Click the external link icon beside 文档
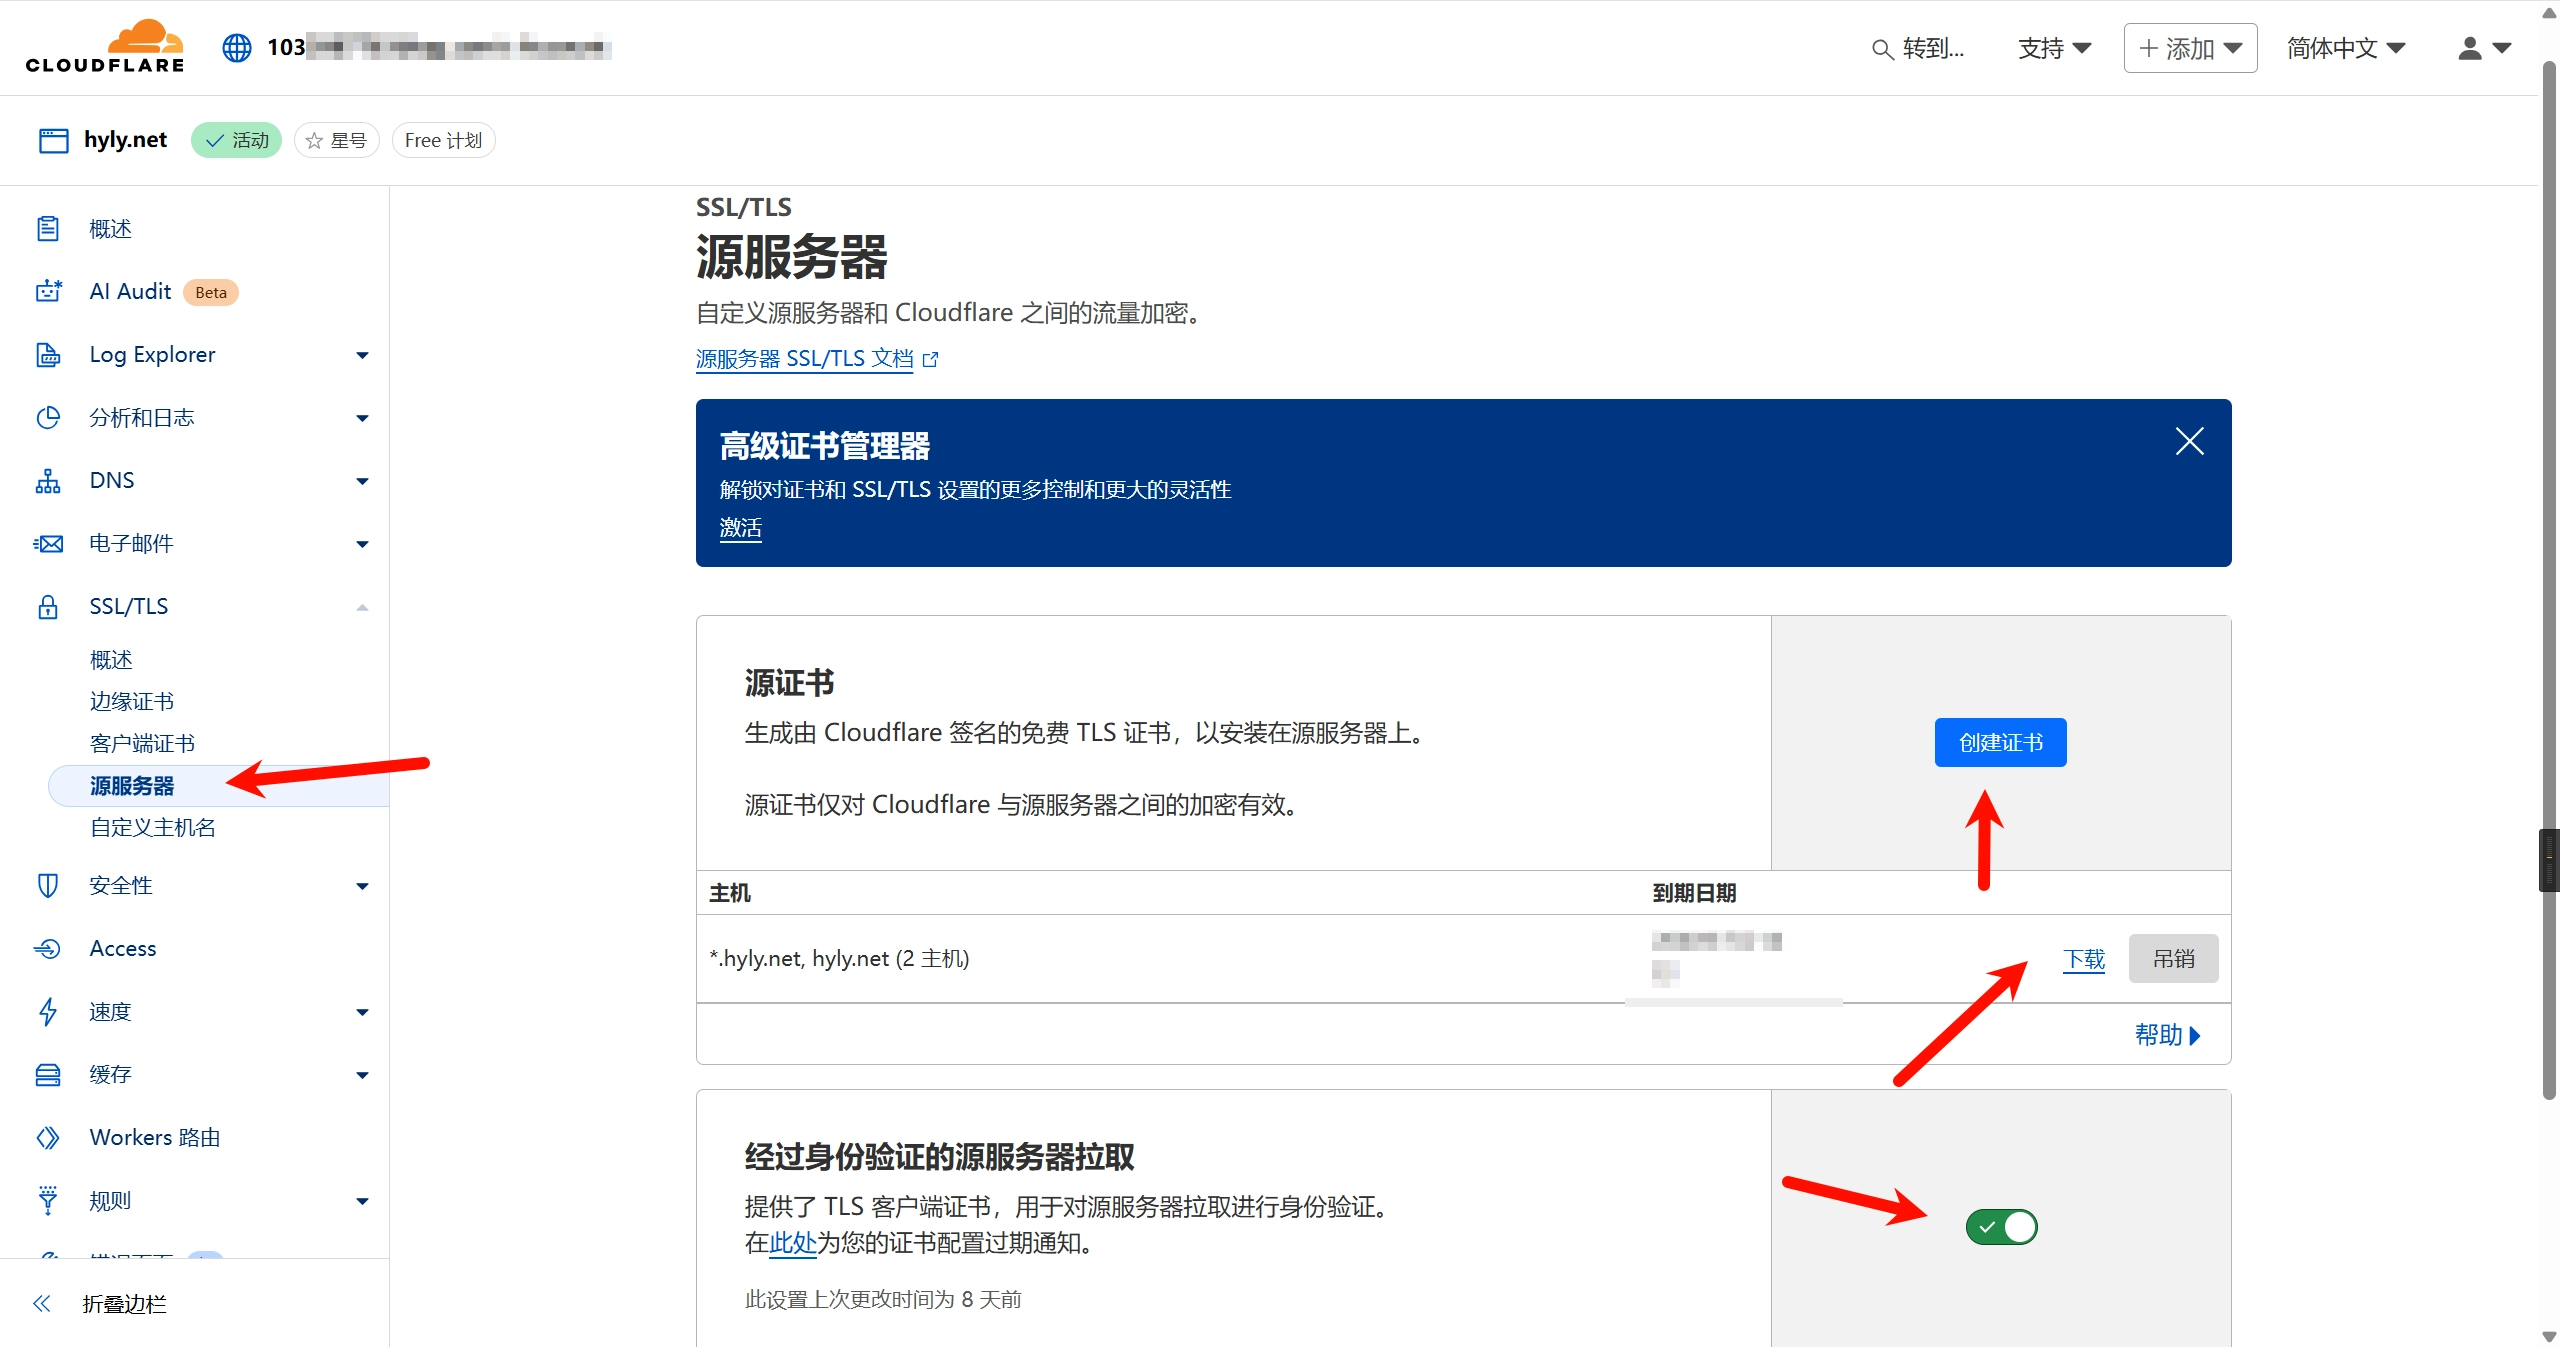The height and width of the screenshot is (1347, 2560). pyautogui.click(x=930, y=359)
